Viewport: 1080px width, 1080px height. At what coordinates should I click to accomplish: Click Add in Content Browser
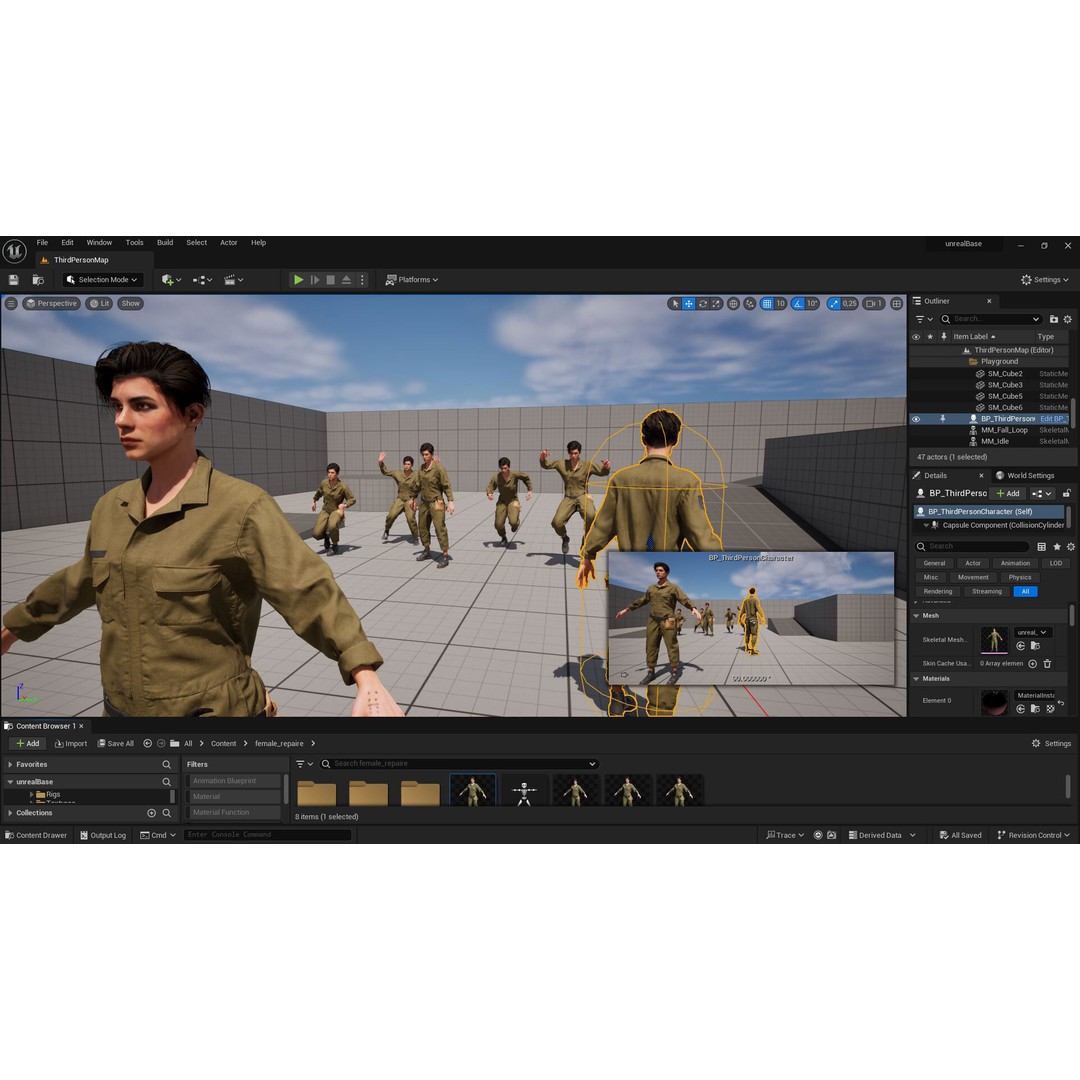(x=28, y=743)
